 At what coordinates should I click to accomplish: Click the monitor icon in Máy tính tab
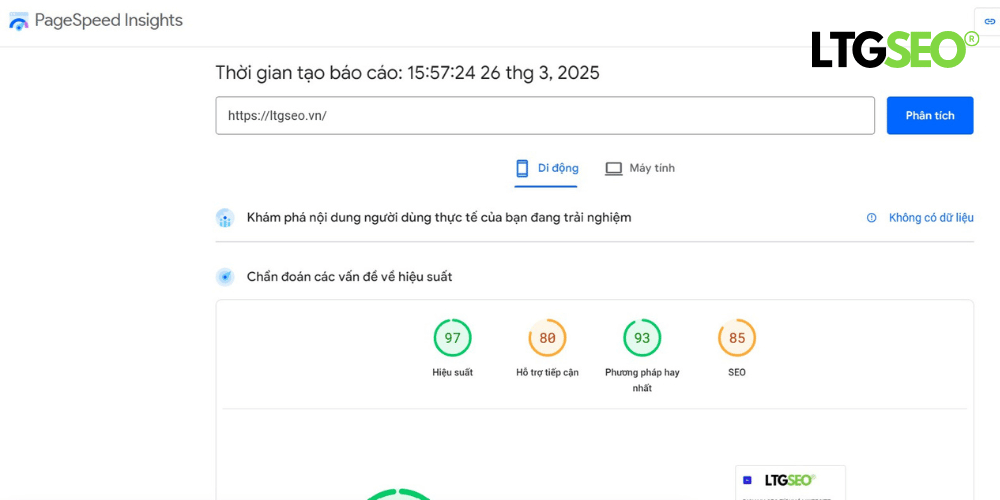point(614,168)
